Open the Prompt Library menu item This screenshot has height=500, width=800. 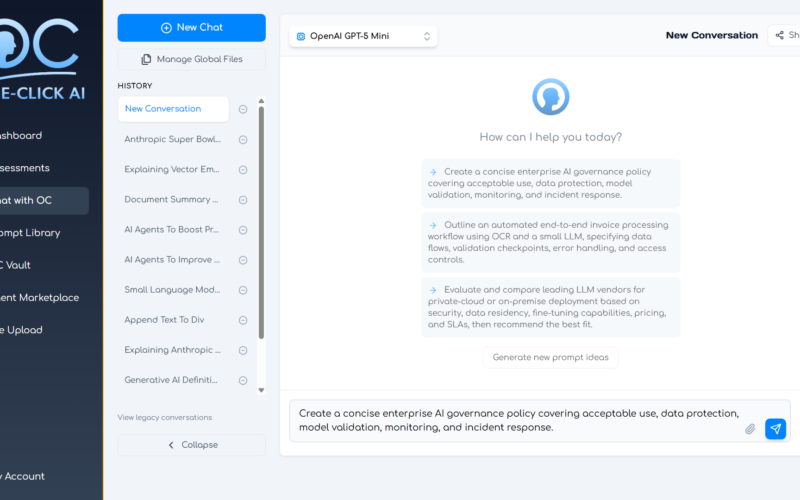coord(30,233)
